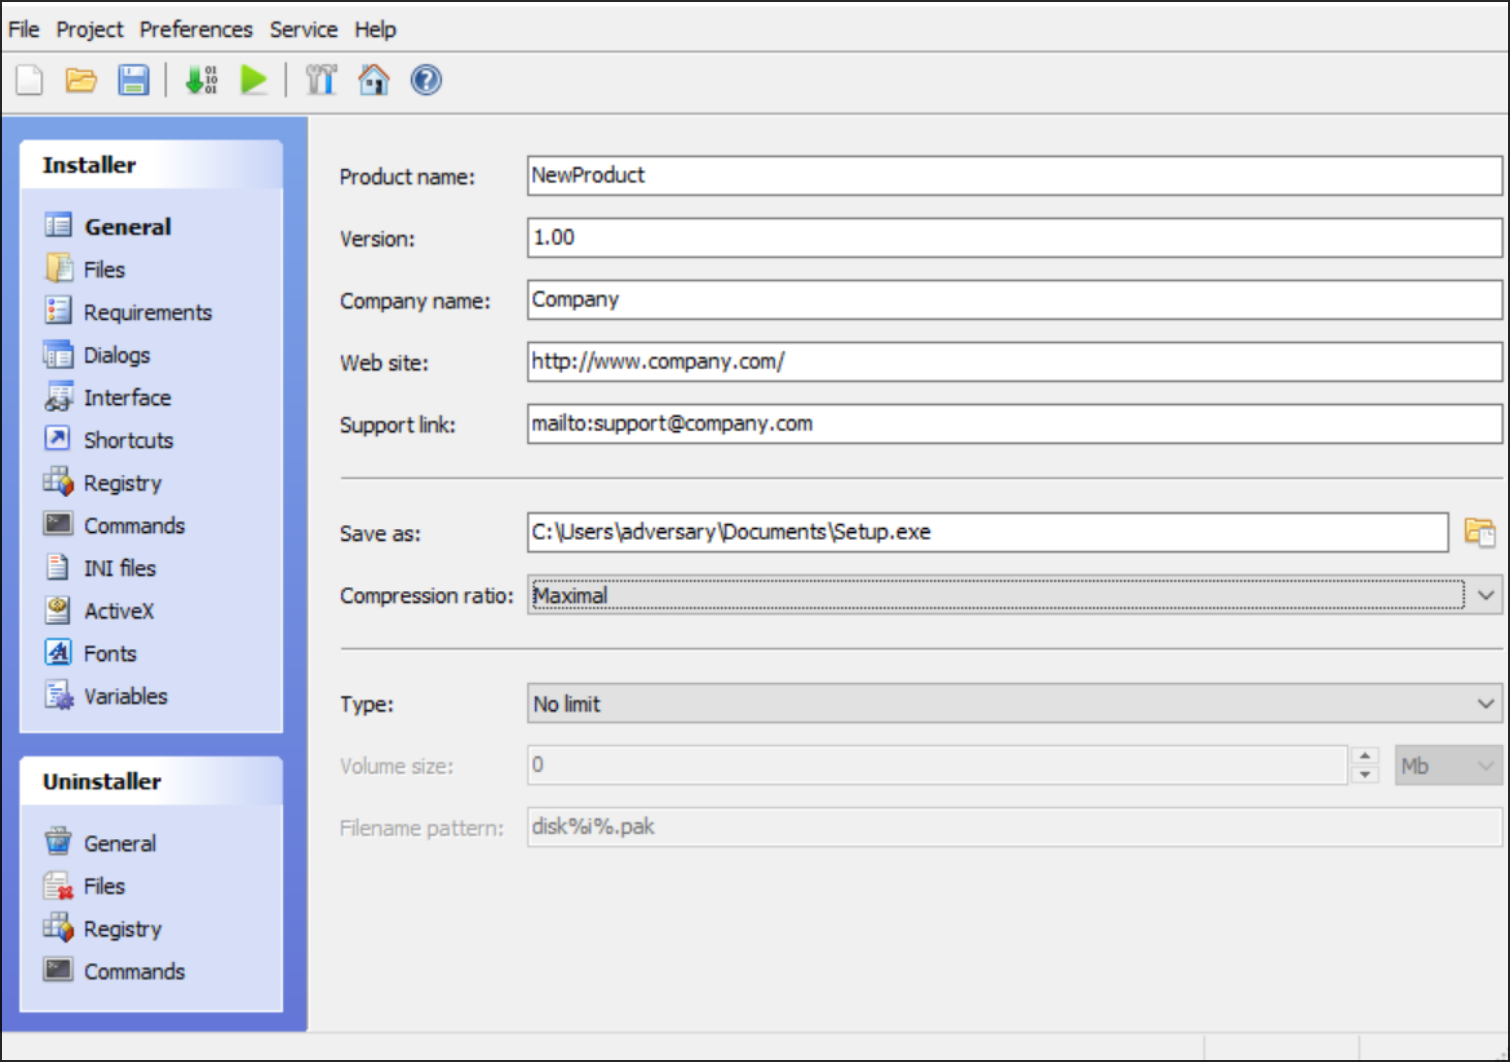Open the Type dropdown showing No limit
The image size is (1510, 1062).
point(1485,704)
